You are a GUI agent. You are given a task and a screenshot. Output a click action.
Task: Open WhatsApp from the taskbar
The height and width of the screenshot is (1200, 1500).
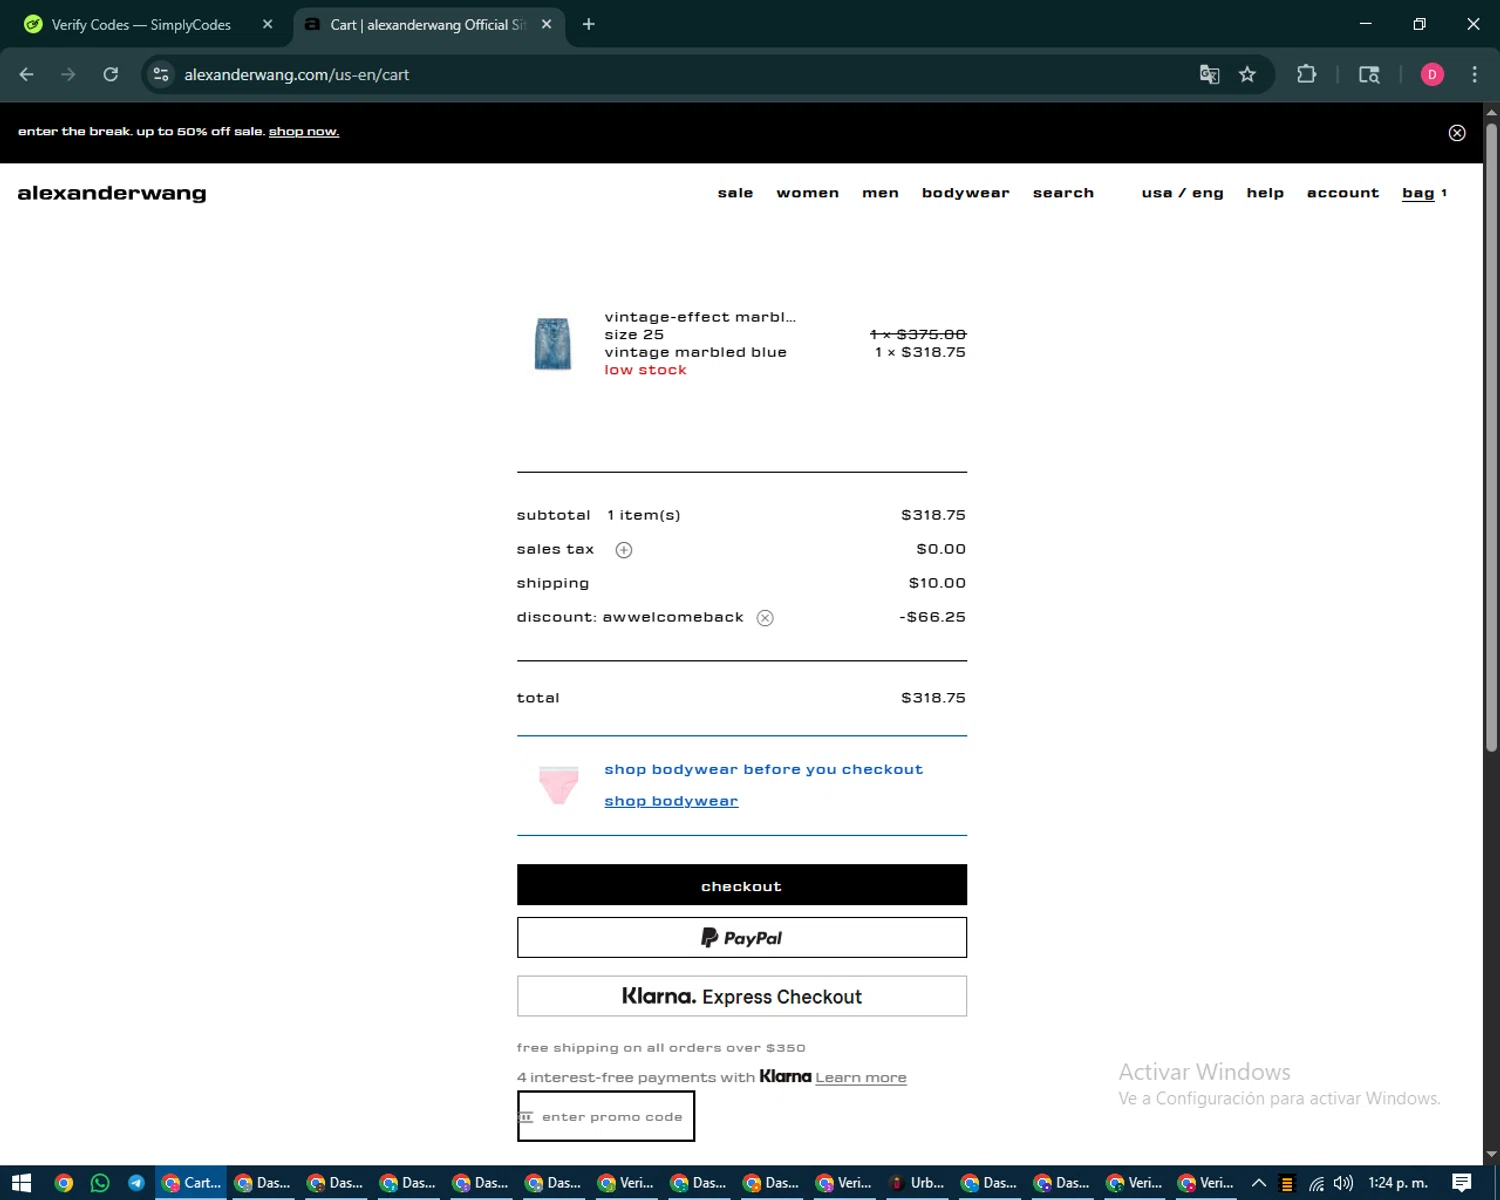coord(100,1183)
